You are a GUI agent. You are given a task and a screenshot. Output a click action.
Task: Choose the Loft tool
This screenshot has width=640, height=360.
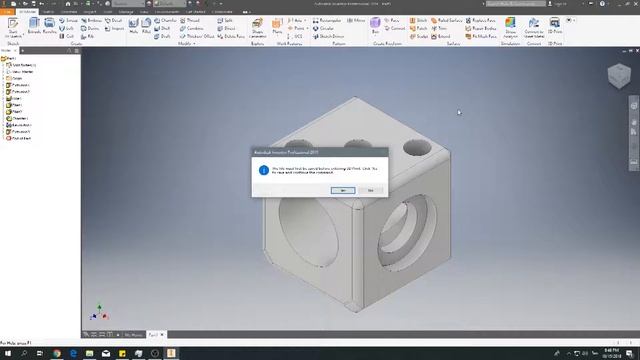click(x=67, y=29)
